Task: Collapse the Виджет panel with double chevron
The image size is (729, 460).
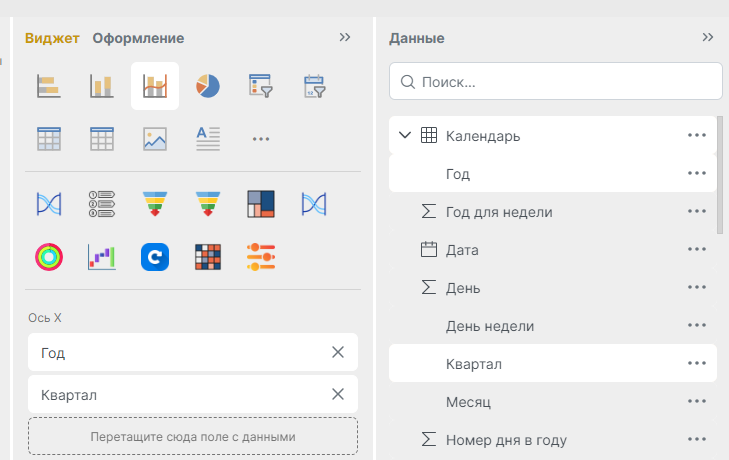Action: pos(345,37)
